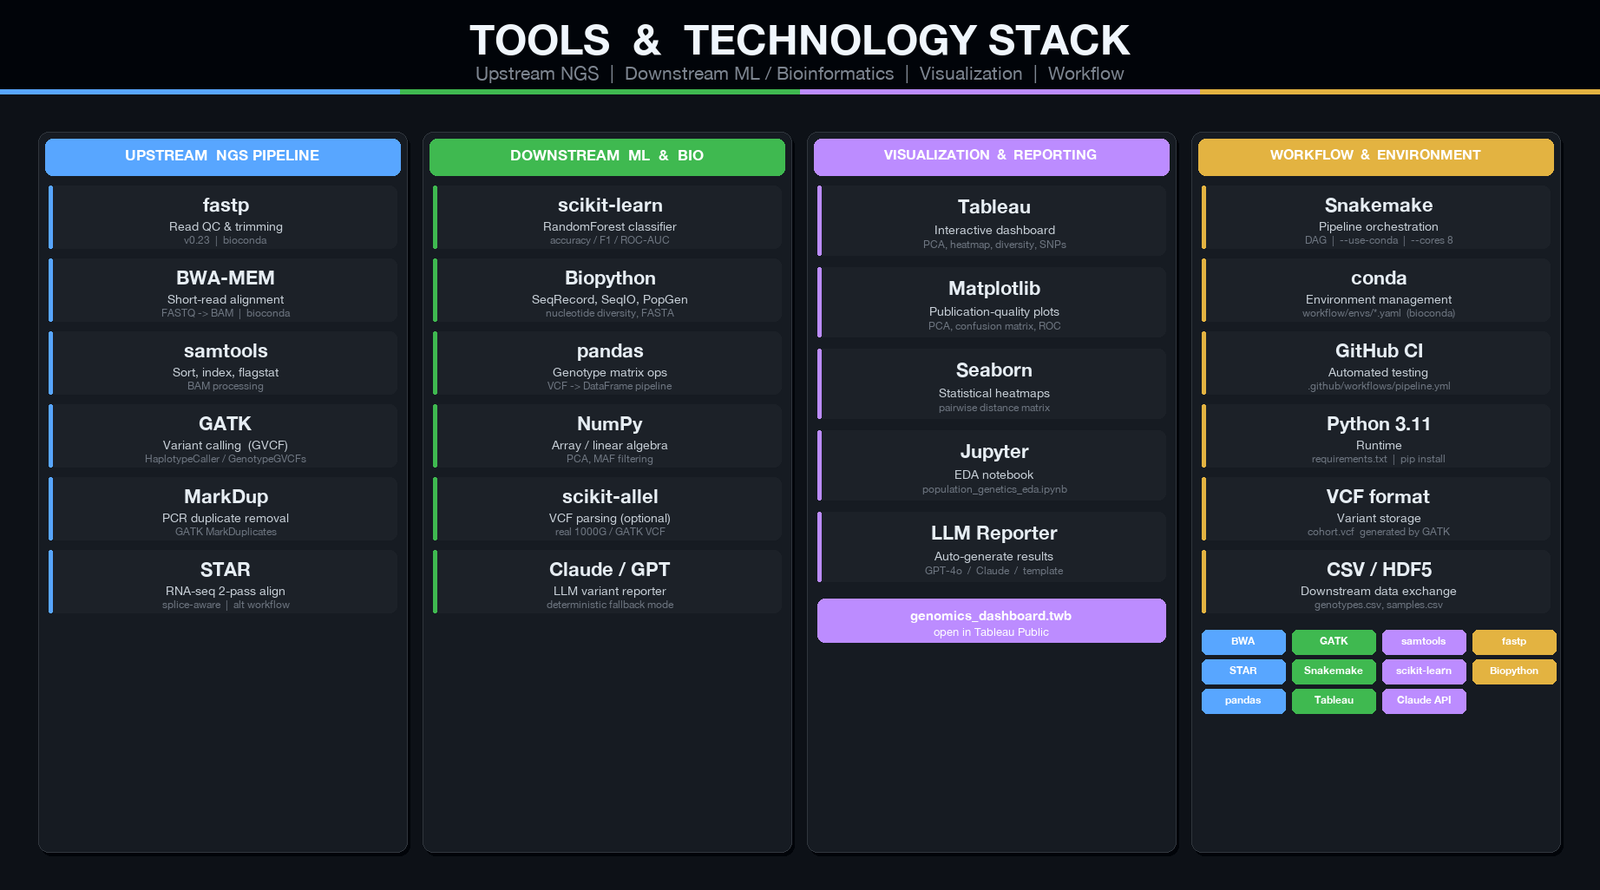Click the Claude / GPT variant reporter card
Image resolution: width=1600 pixels, height=890 pixels.
pos(607,582)
